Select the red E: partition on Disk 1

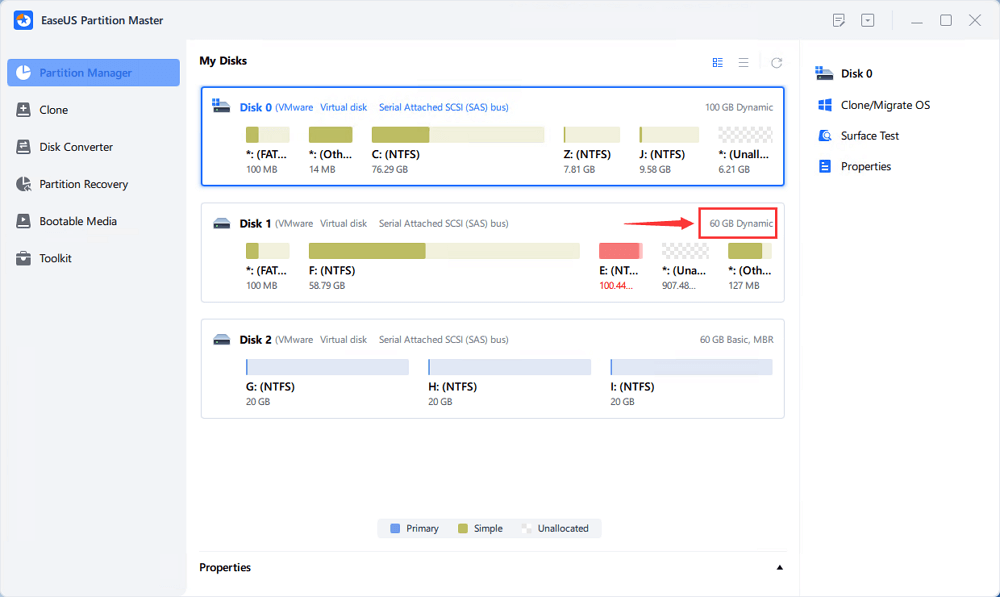[619, 251]
